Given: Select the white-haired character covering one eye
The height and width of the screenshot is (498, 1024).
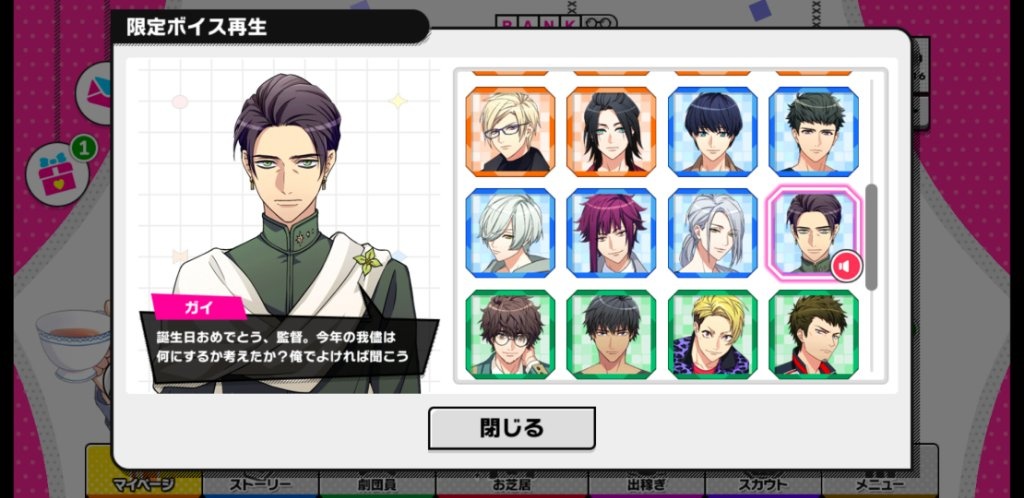Looking at the screenshot, I should [510, 233].
